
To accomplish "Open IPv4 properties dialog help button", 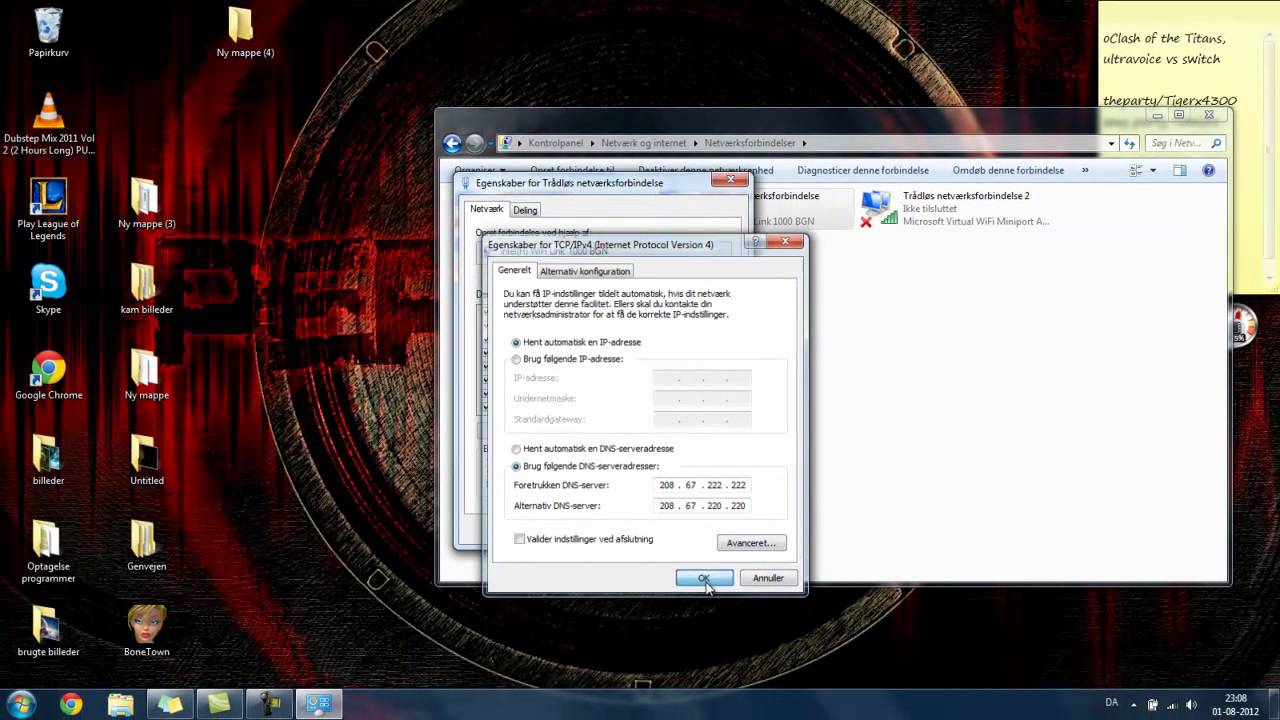I will (757, 241).
